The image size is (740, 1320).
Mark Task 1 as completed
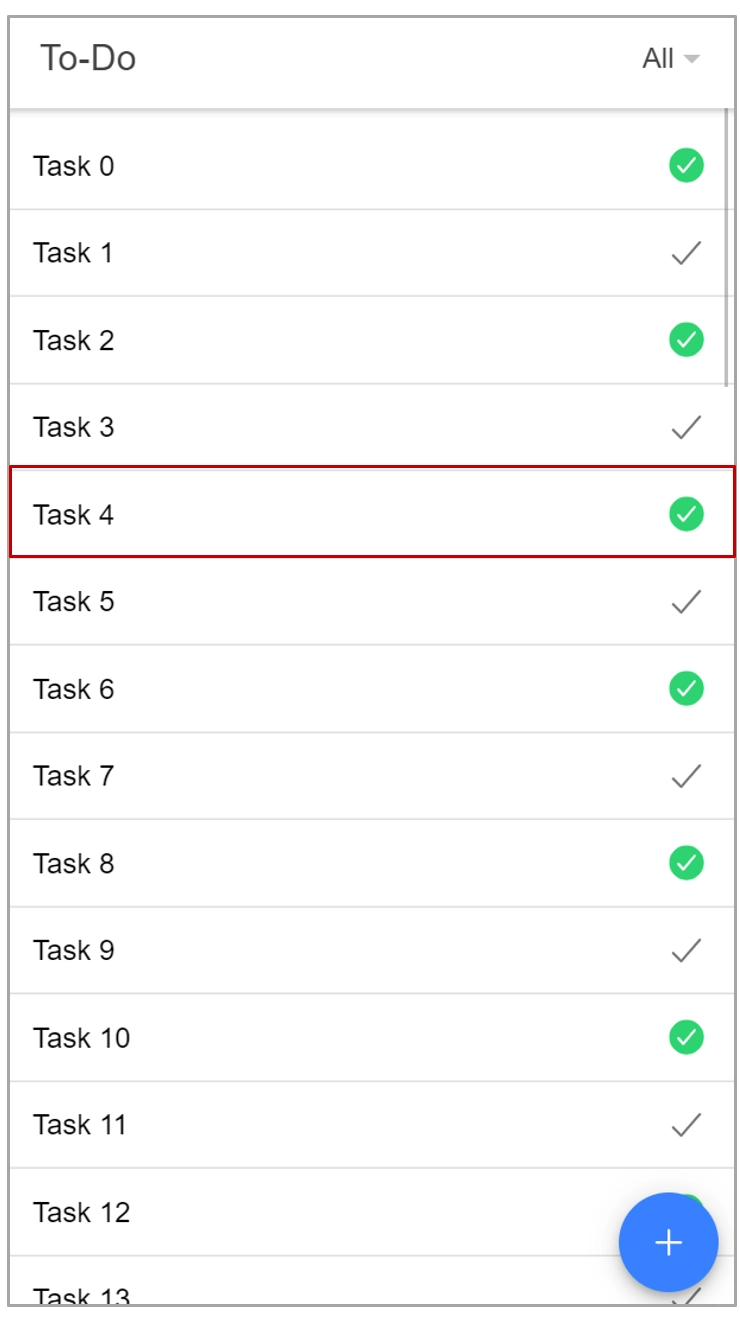pos(686,253)
